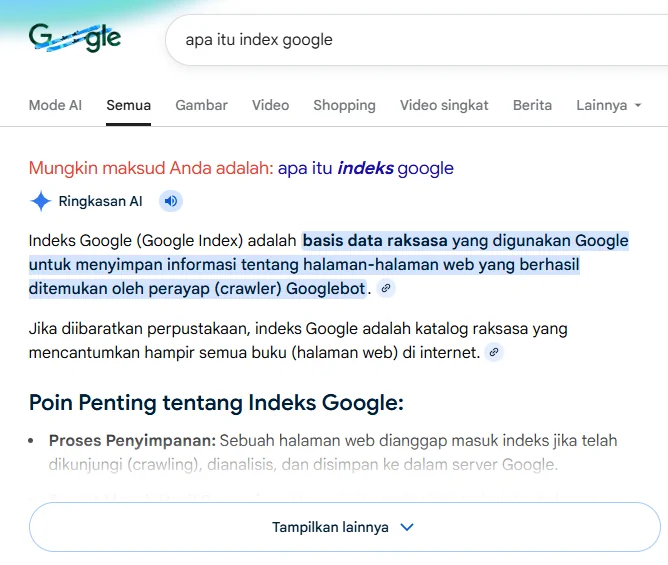Switch to the Gambar tab

[202, 105]
